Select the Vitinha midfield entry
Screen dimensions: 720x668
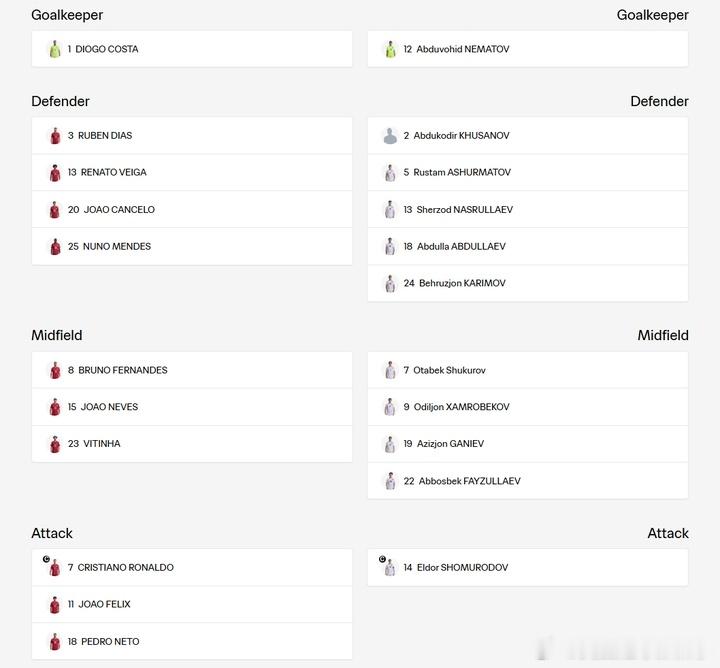(x=192, y=444)
